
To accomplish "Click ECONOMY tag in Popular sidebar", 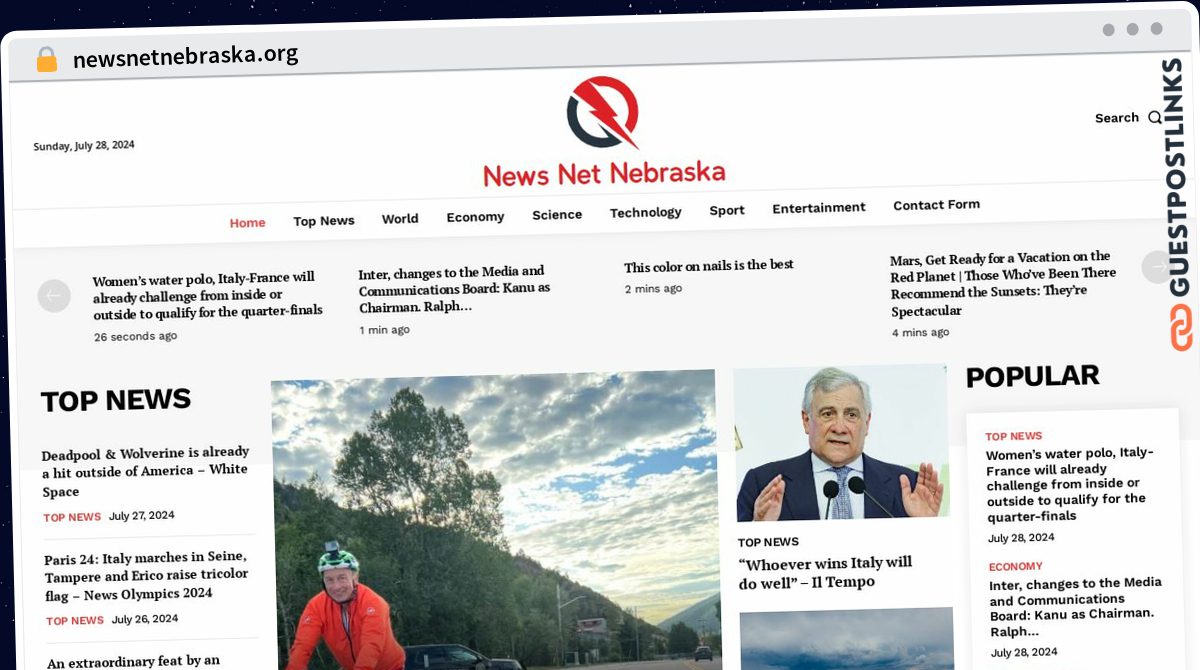I will click(1016, 567).
